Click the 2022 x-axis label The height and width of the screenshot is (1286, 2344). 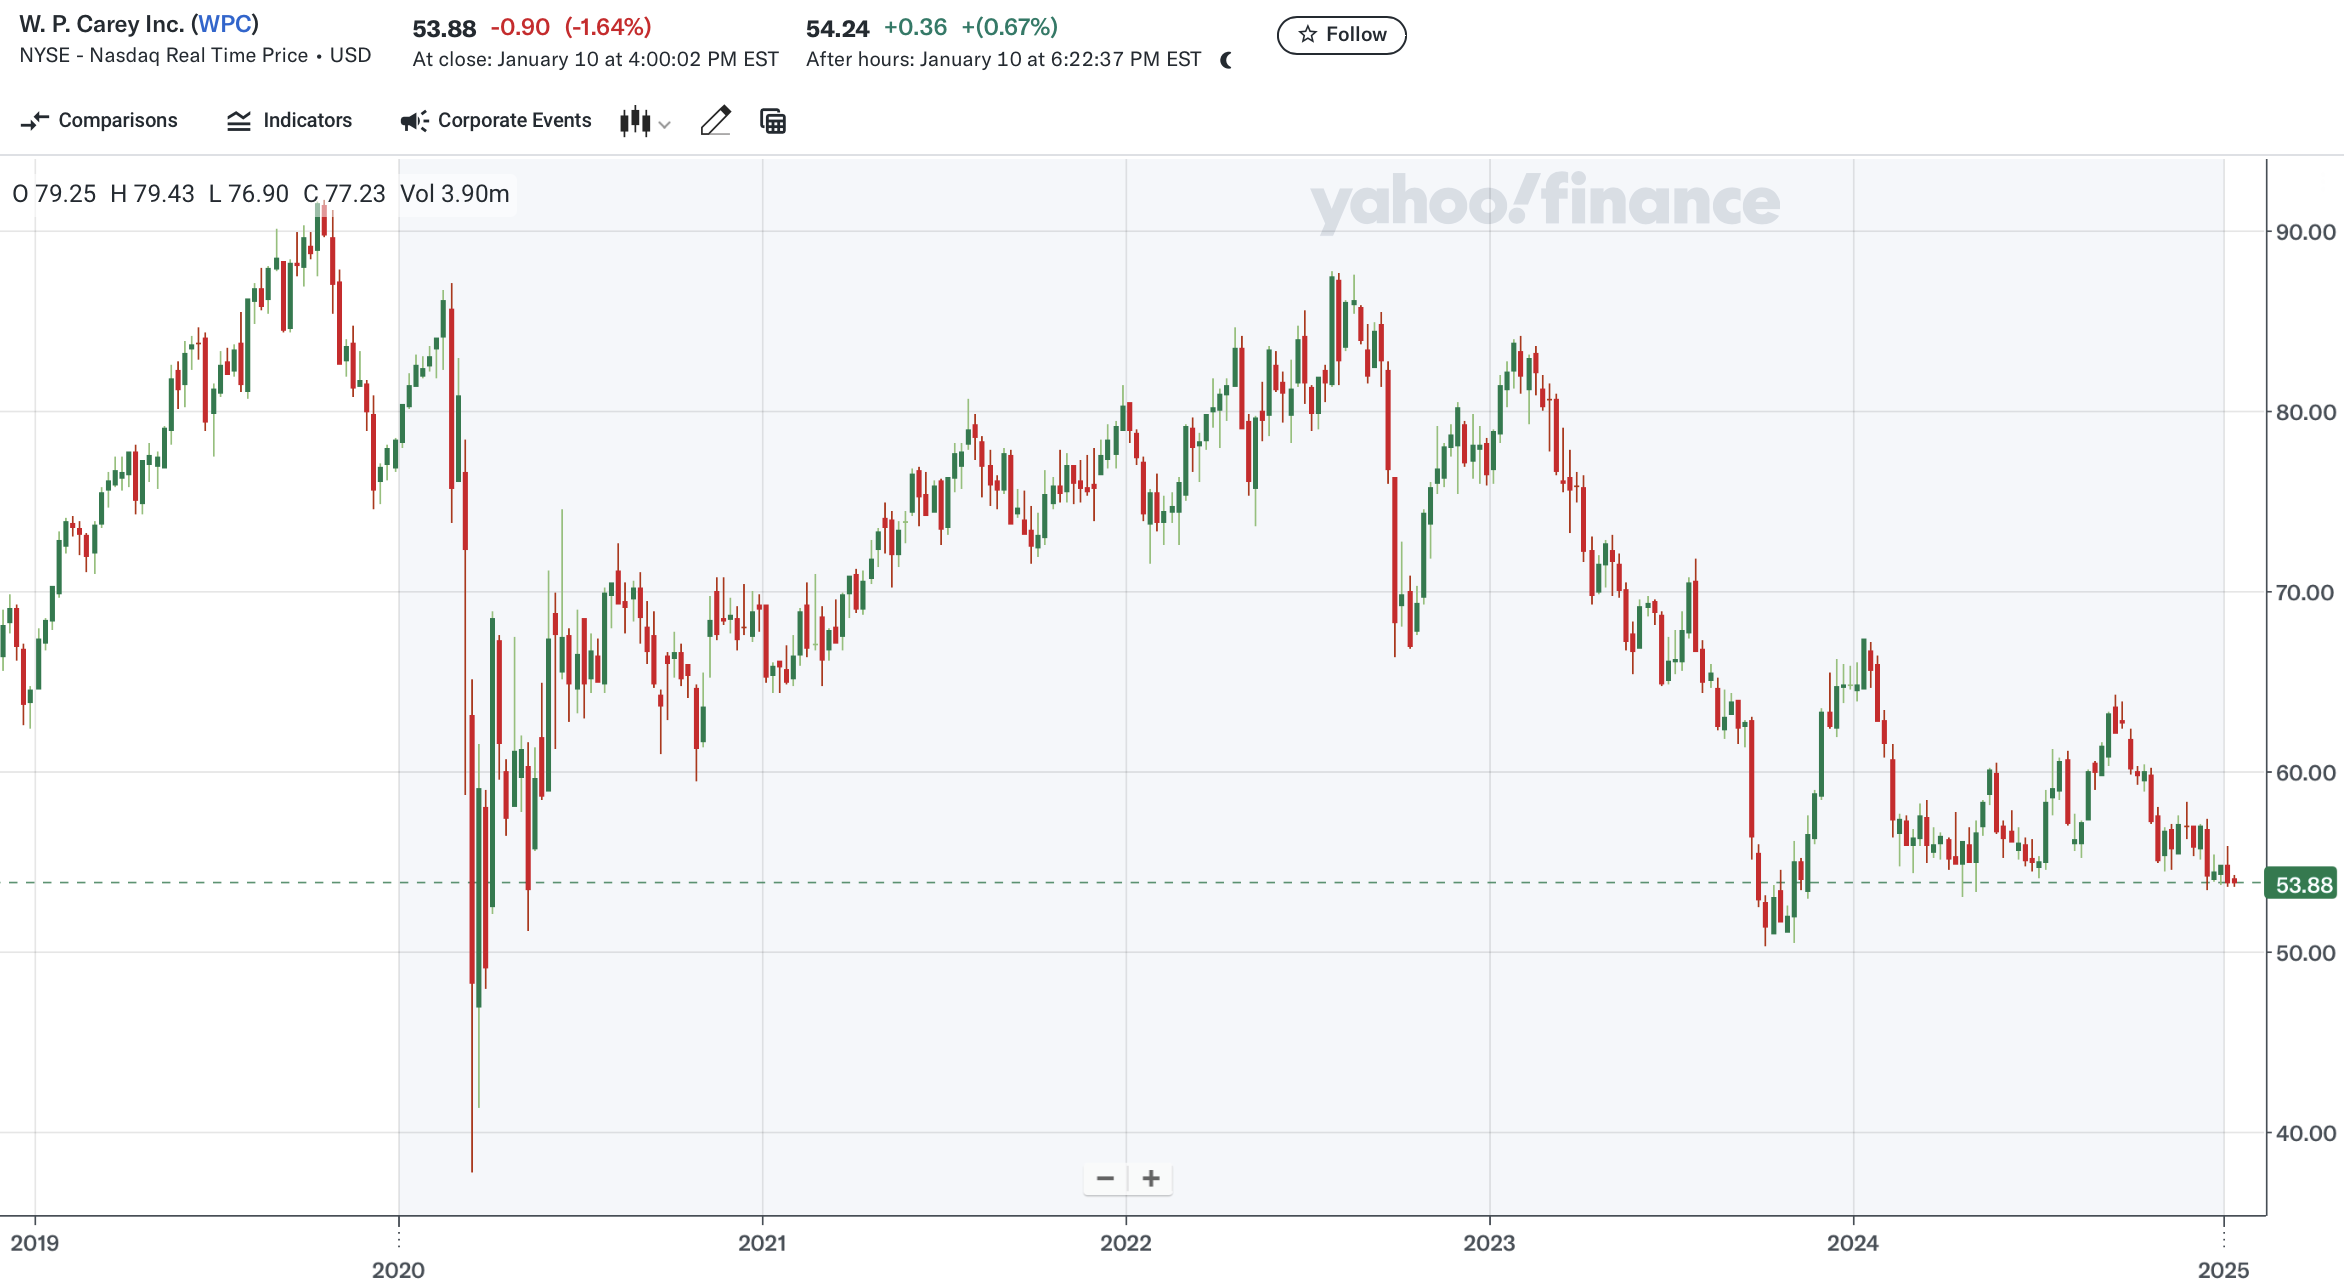pyautogui.click(x=1126, y=1243)
